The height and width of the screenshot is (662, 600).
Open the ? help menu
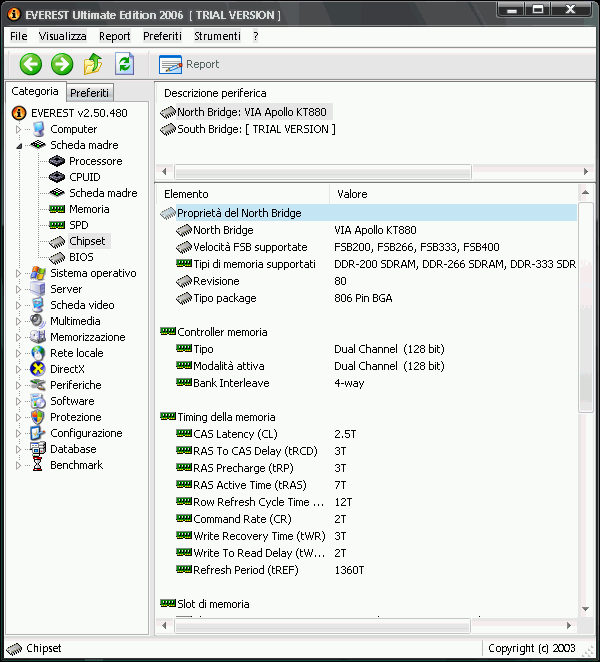tap(255, 36)
